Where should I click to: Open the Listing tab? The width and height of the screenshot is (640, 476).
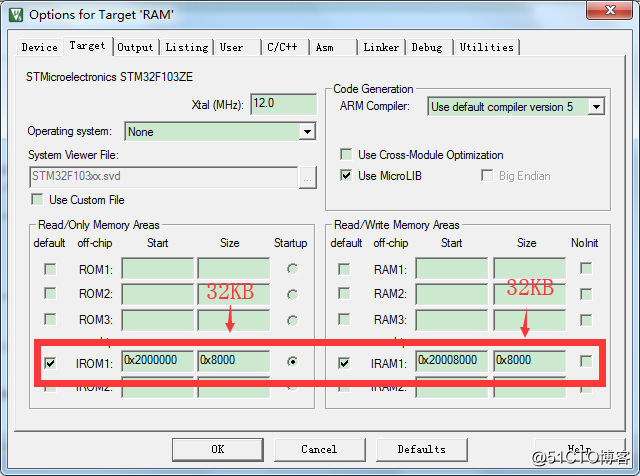coord(187,47)
